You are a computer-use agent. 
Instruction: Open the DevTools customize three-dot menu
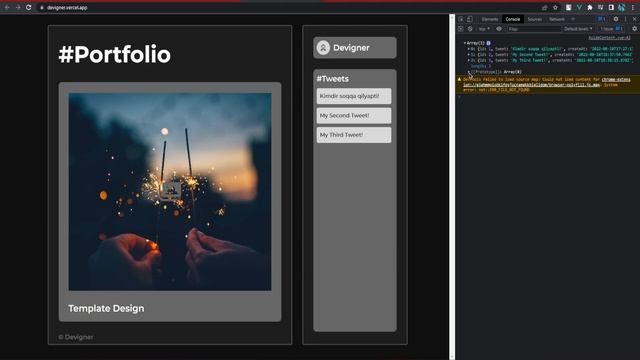(x=625, y=19)
